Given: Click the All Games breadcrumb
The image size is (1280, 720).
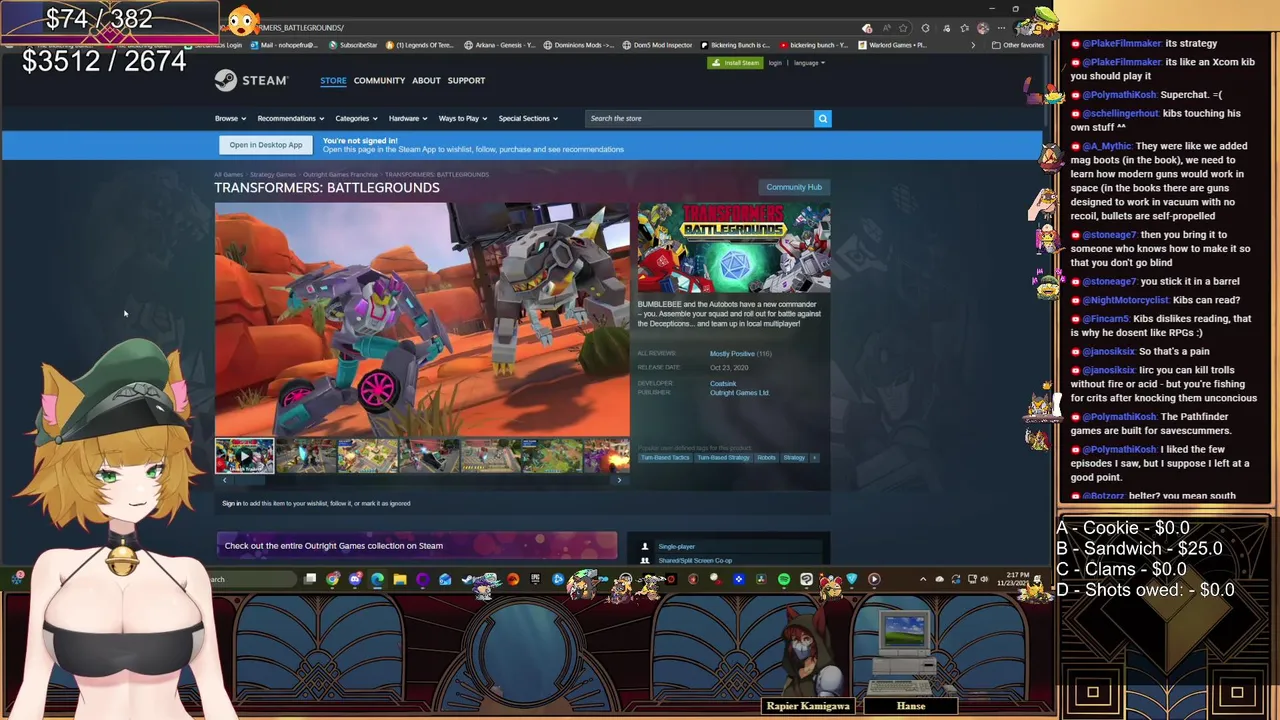Looking at the screenshot, I should pos(228,175).
